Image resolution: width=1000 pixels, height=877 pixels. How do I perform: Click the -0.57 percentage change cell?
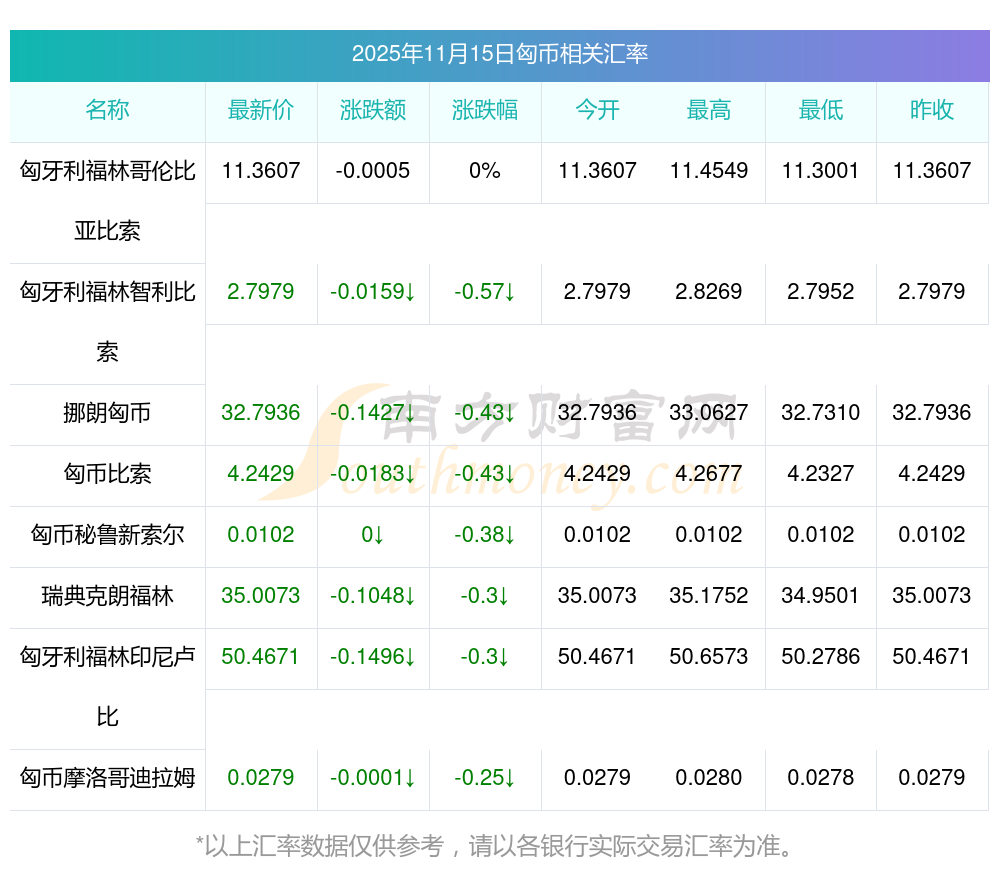pos(485,292)
